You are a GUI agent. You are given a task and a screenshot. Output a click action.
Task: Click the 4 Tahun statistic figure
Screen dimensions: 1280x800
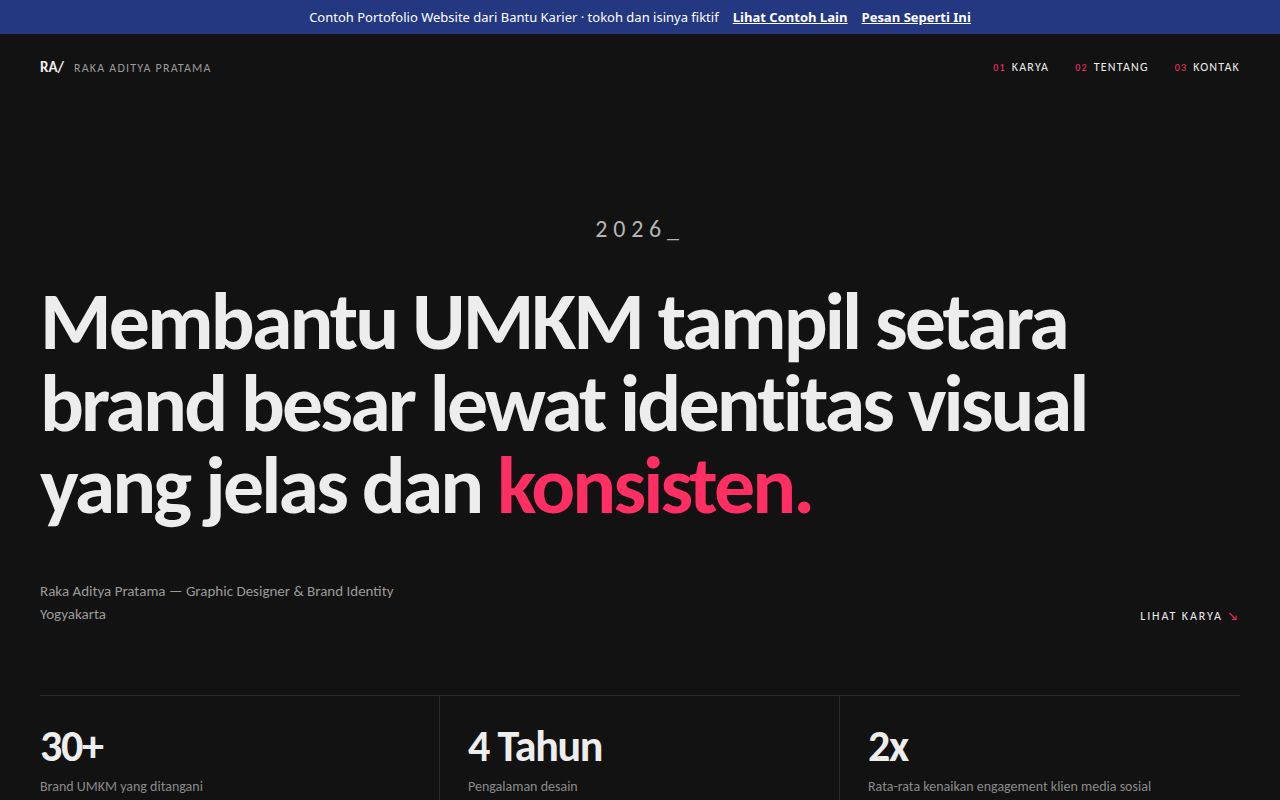click(x=535, y=747)
